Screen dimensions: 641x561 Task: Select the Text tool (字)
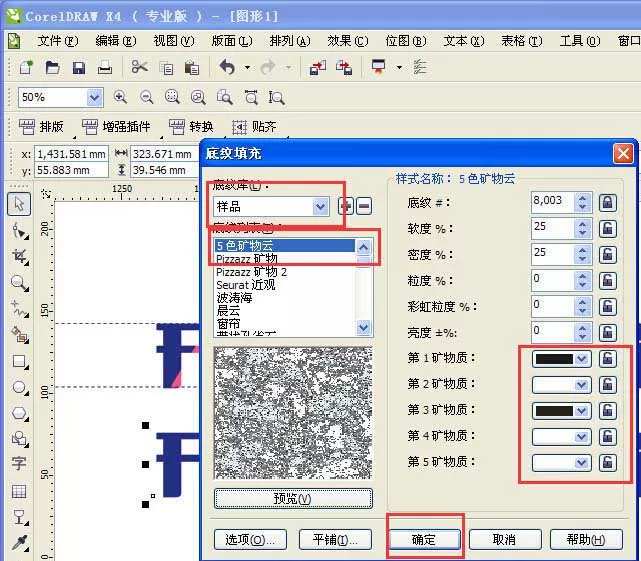click(19, 463)
